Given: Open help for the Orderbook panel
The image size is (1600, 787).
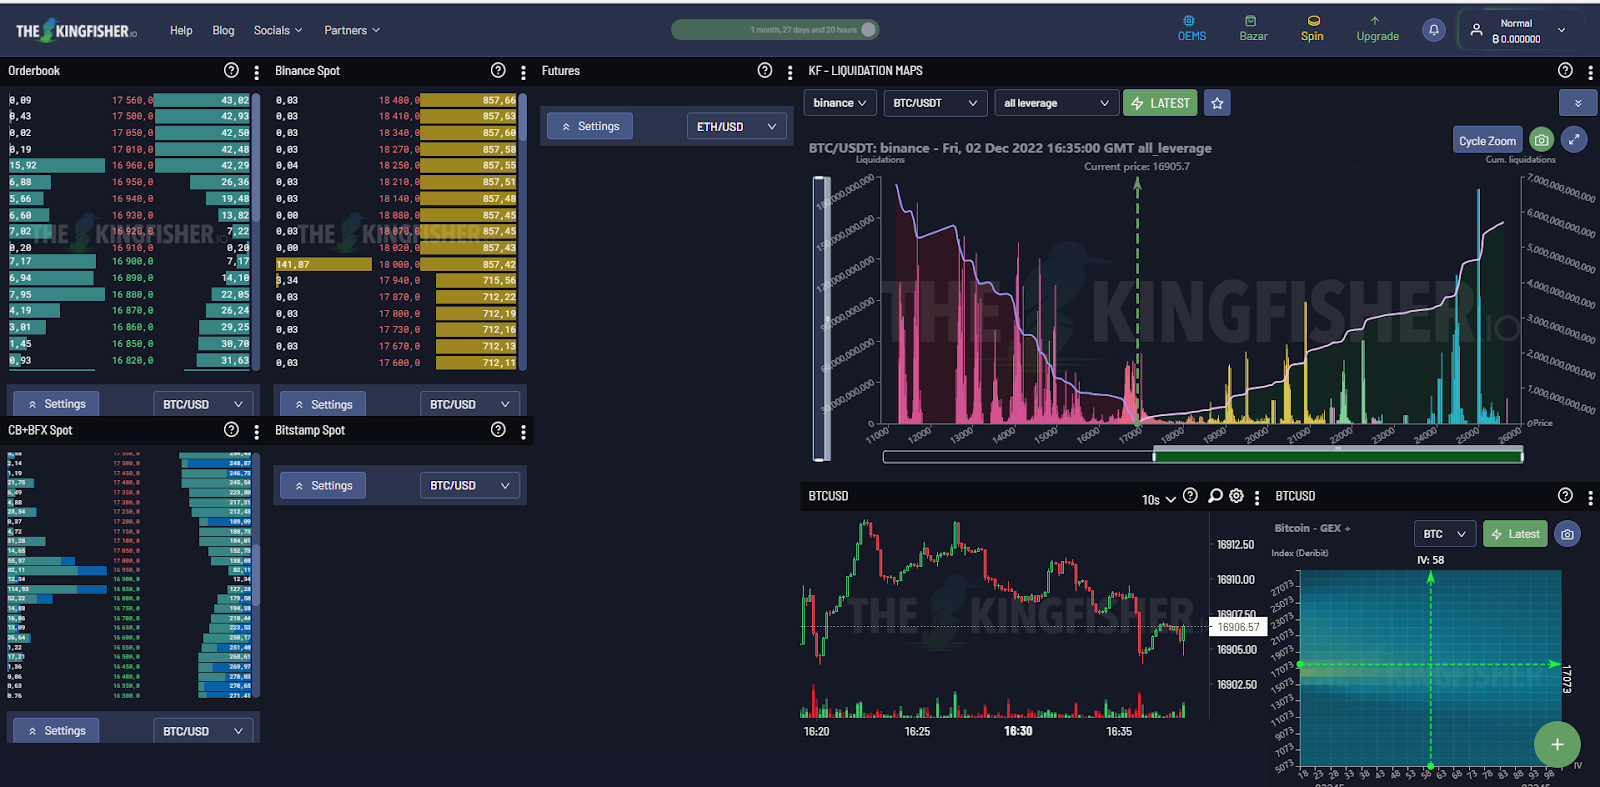Looking at the screenshot, I should pyautogui.click(x=232, y=70).
